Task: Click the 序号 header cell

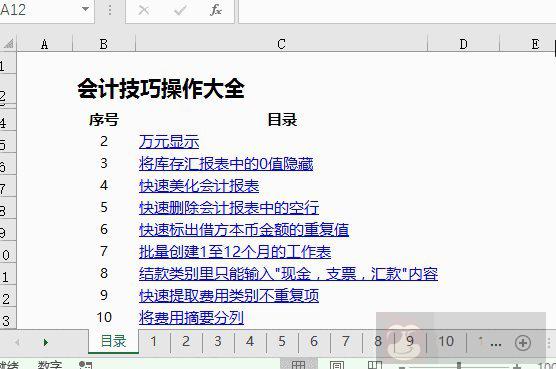Action: pyautogui.click(x=104, y=120)
